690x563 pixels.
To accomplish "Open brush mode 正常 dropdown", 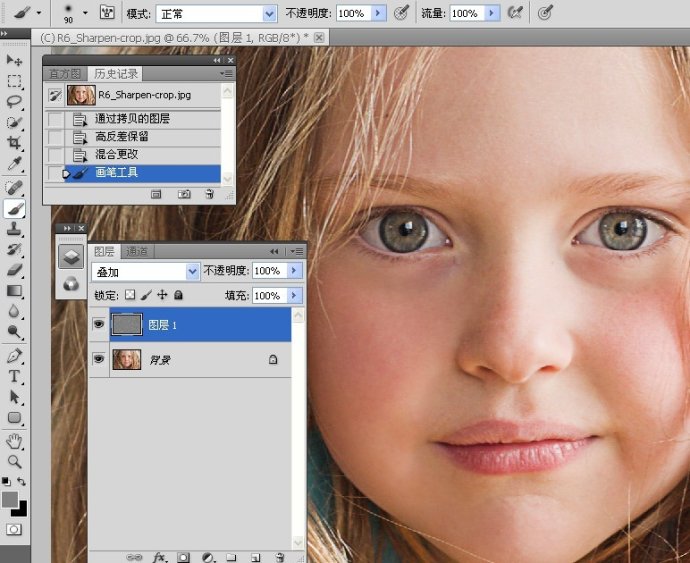I will pos(269,14).
